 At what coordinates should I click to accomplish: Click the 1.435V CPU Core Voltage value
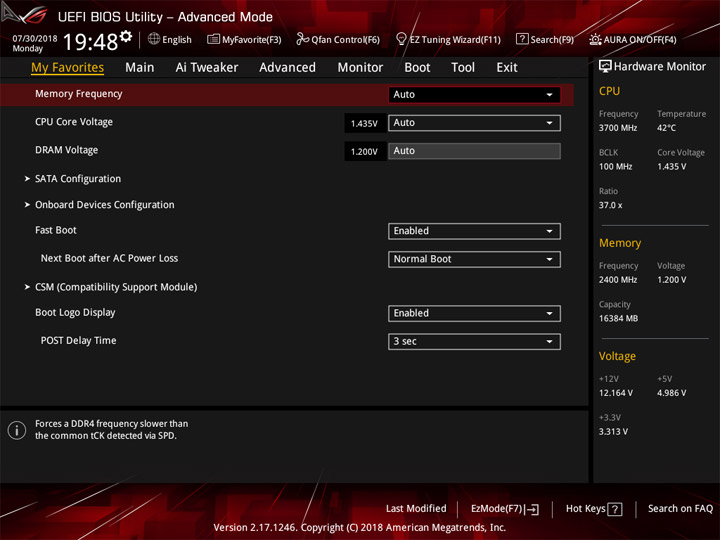click(x=365, y=124)
